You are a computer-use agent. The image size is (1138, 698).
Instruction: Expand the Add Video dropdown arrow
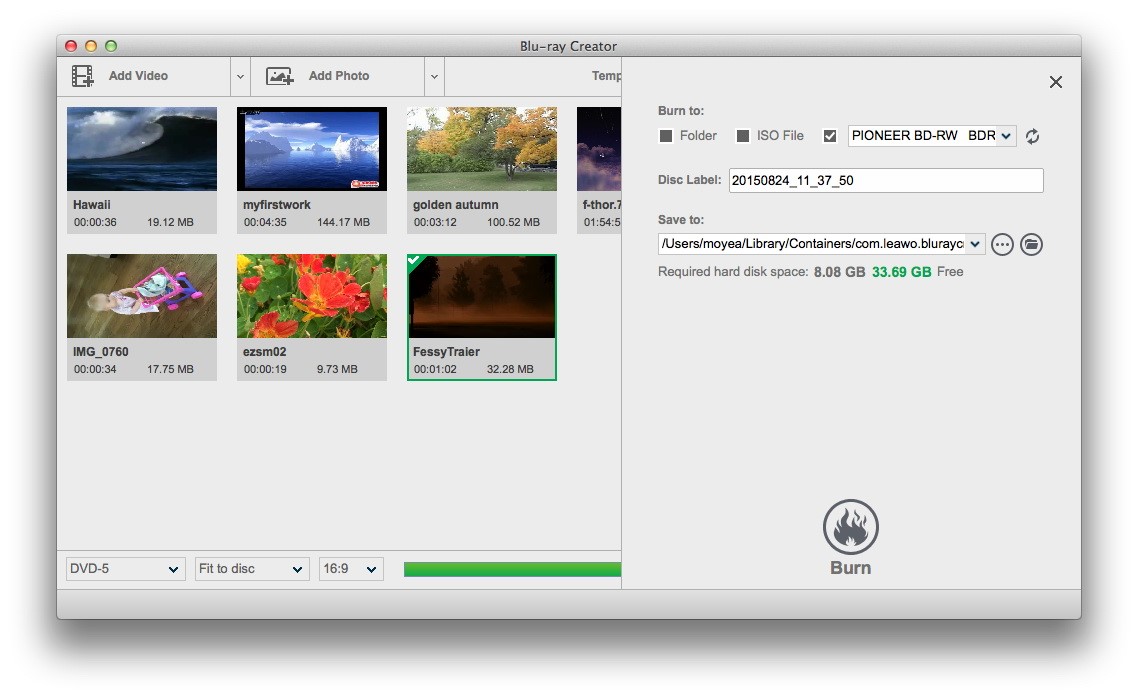(x=240, y=76)
